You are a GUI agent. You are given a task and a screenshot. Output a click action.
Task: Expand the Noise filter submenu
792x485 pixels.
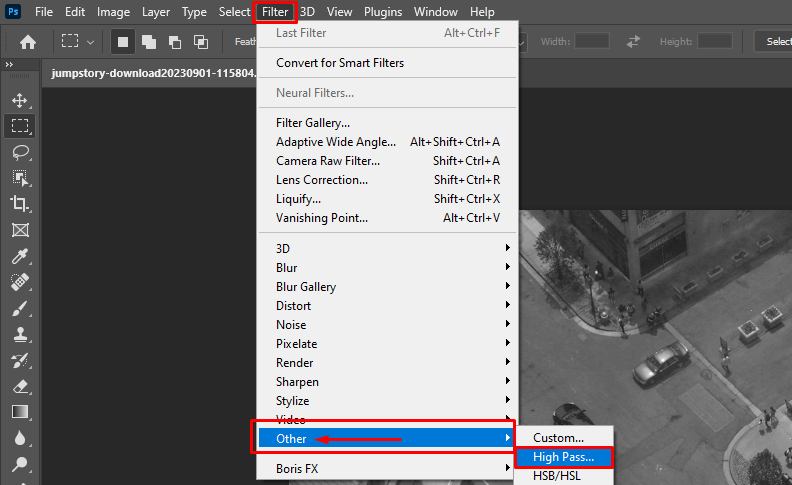(x=385, y=324)
